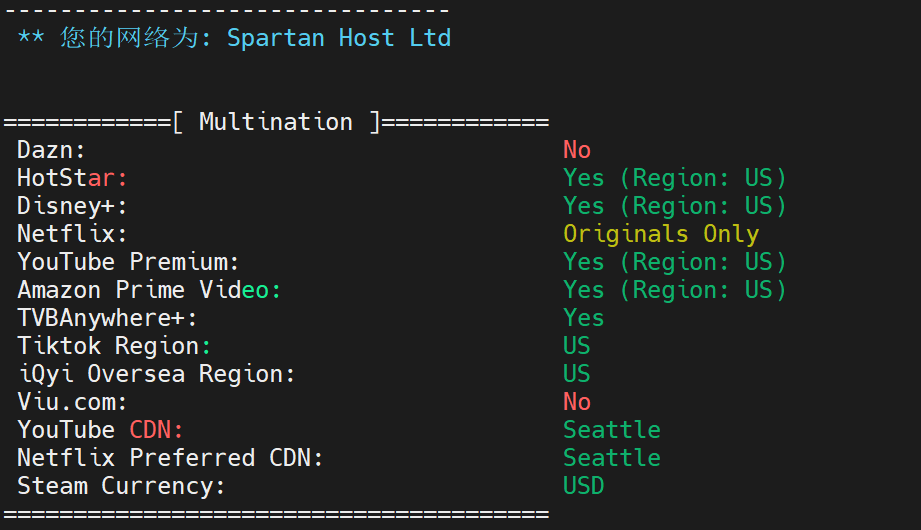Click the Steam Currency label
Screen dimensions: 921x530
click(121, 486)
